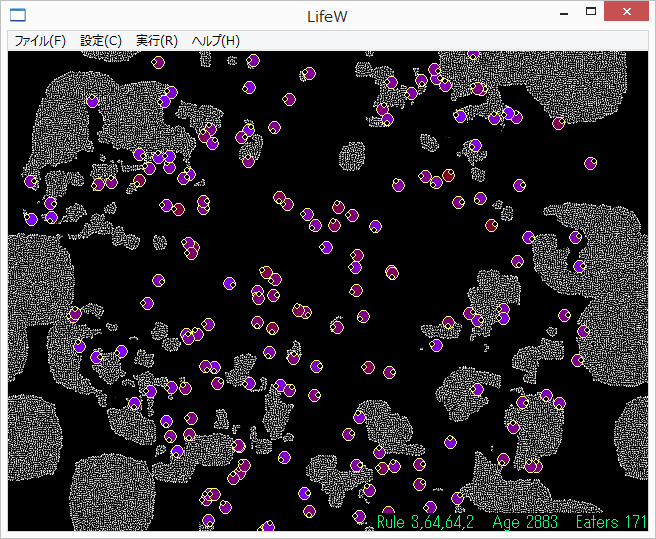Select the eater nearest below the LifeW title
Viewport: 656px width, 539px height.
(309, 73)
